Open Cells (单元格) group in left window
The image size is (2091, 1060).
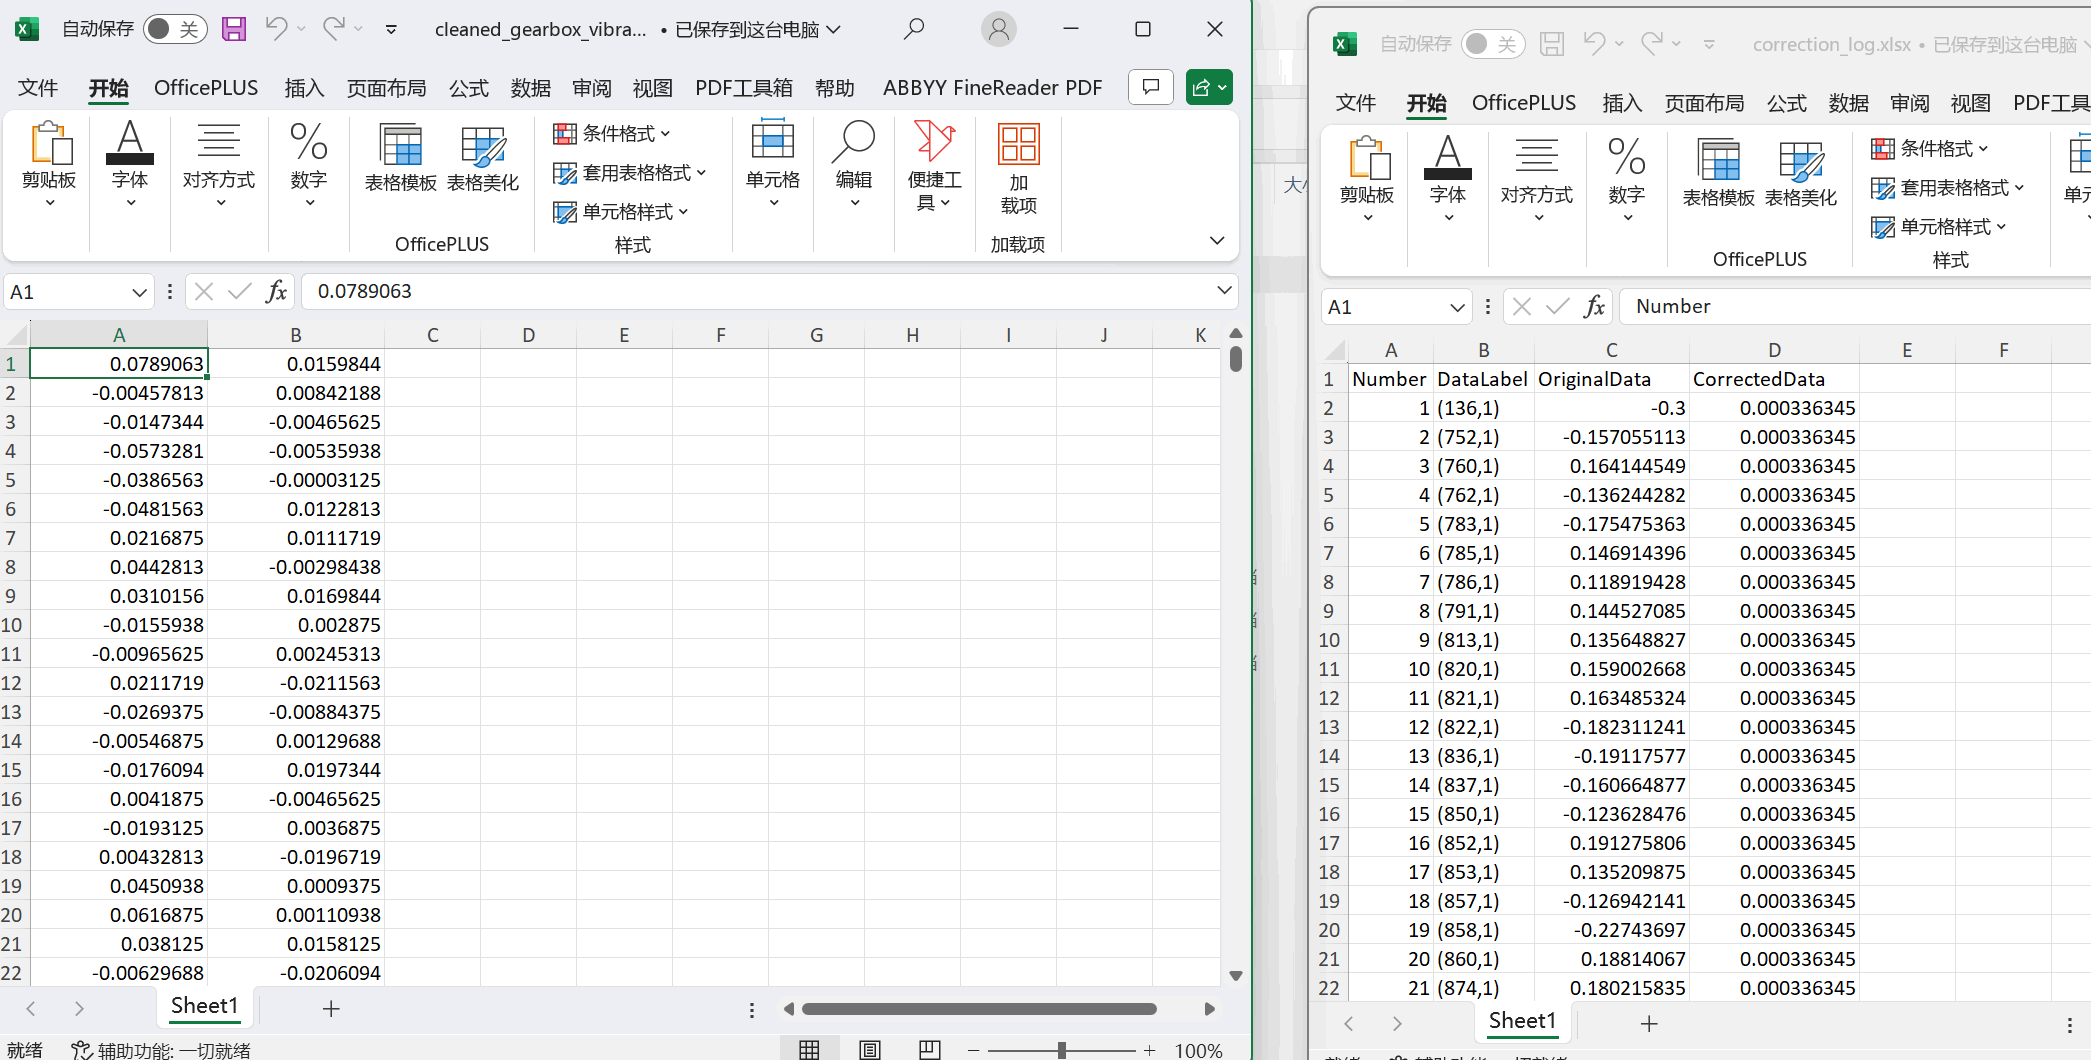point(773,165)
